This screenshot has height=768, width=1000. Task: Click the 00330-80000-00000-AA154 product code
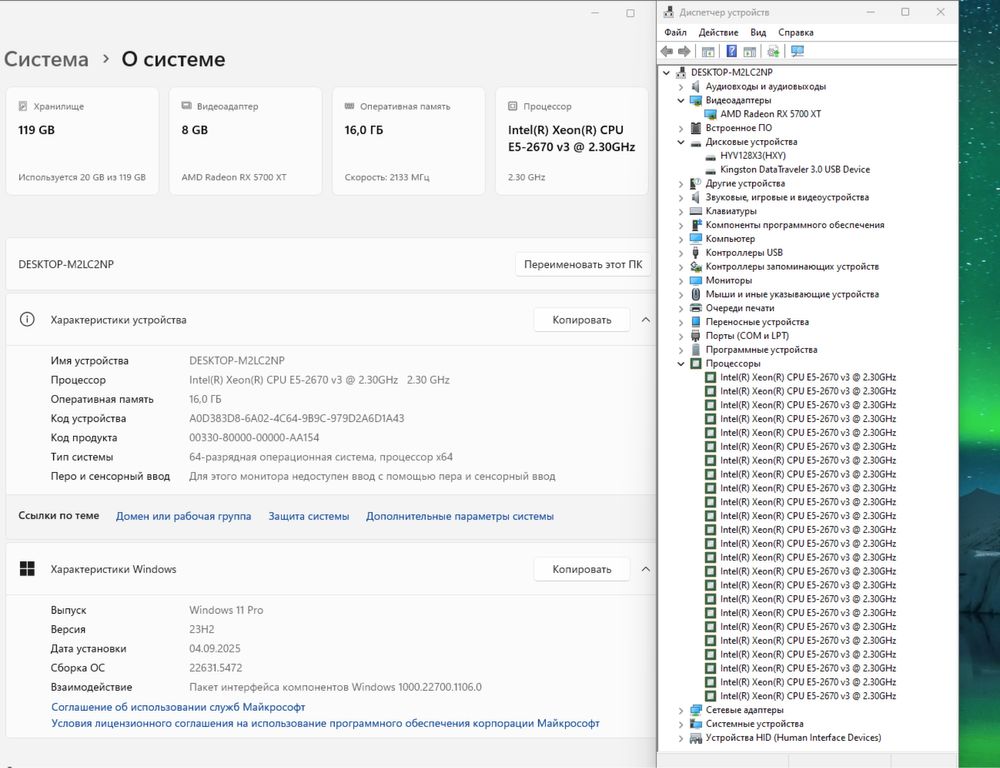(x=254, y=438)
